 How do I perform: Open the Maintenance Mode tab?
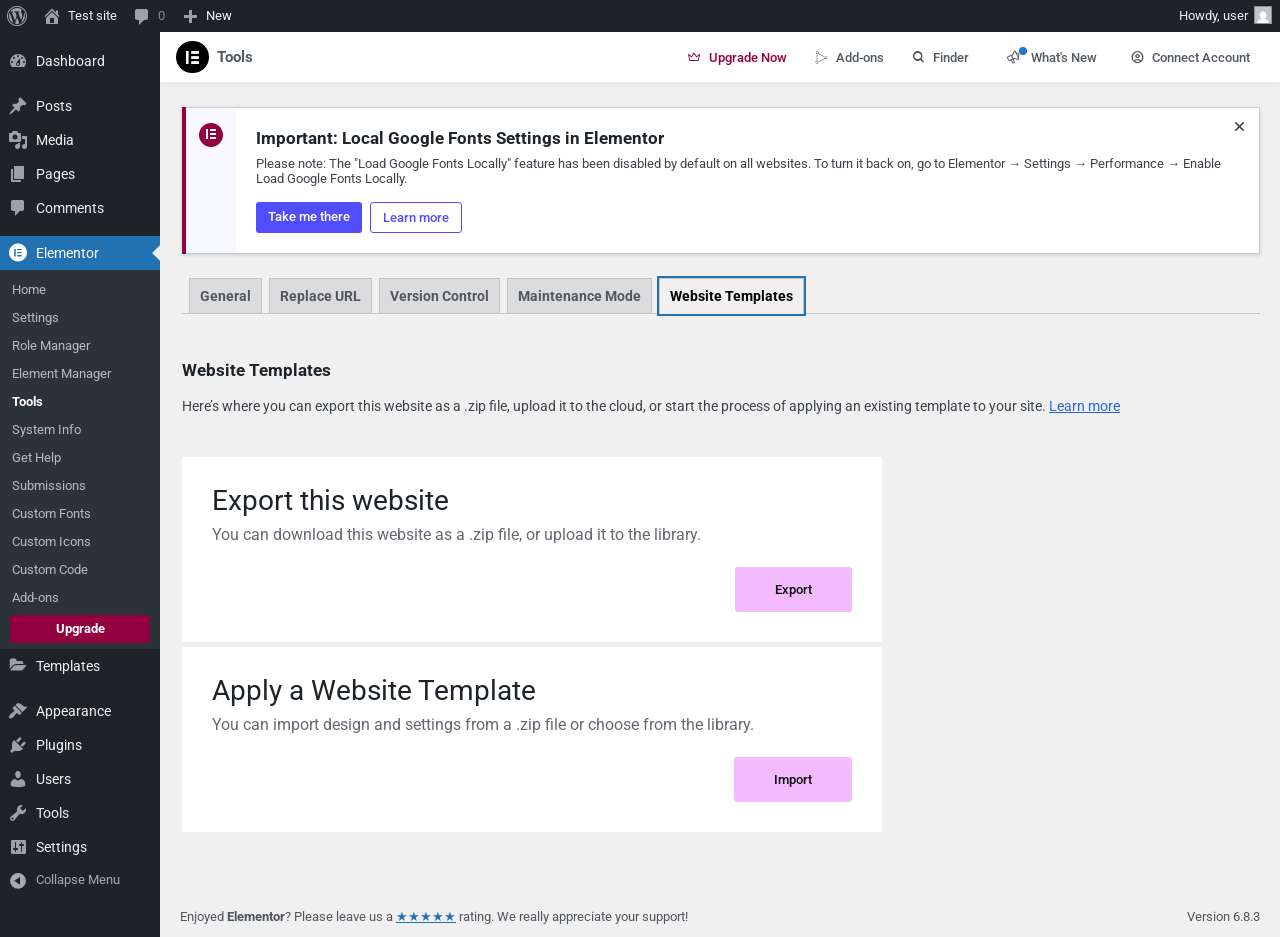(x=579, y=296)
